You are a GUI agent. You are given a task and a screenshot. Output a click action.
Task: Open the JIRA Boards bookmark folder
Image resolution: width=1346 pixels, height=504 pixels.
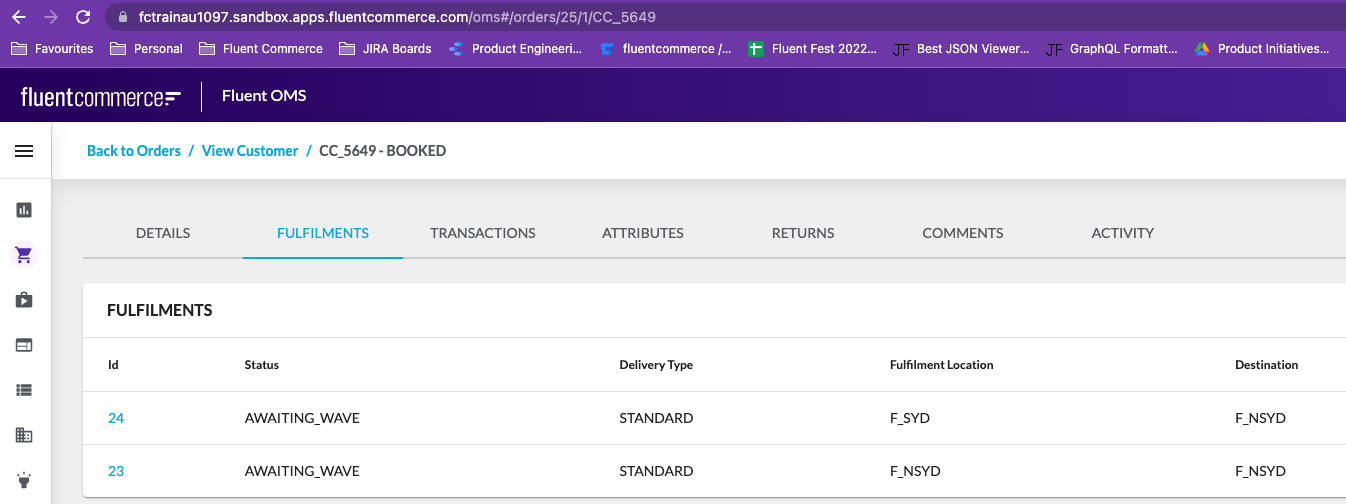pyautogui.click(x=386, y=48)
